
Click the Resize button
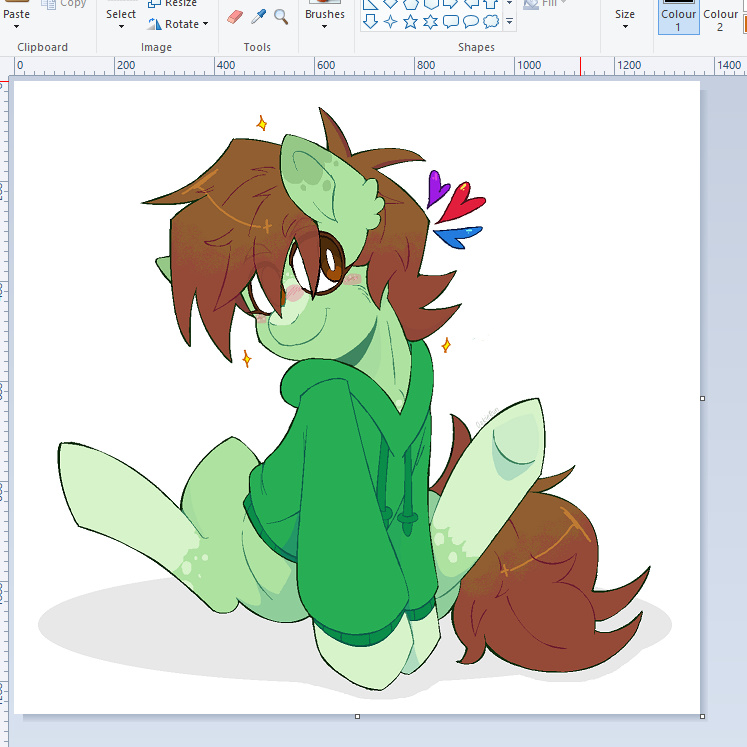172,4
